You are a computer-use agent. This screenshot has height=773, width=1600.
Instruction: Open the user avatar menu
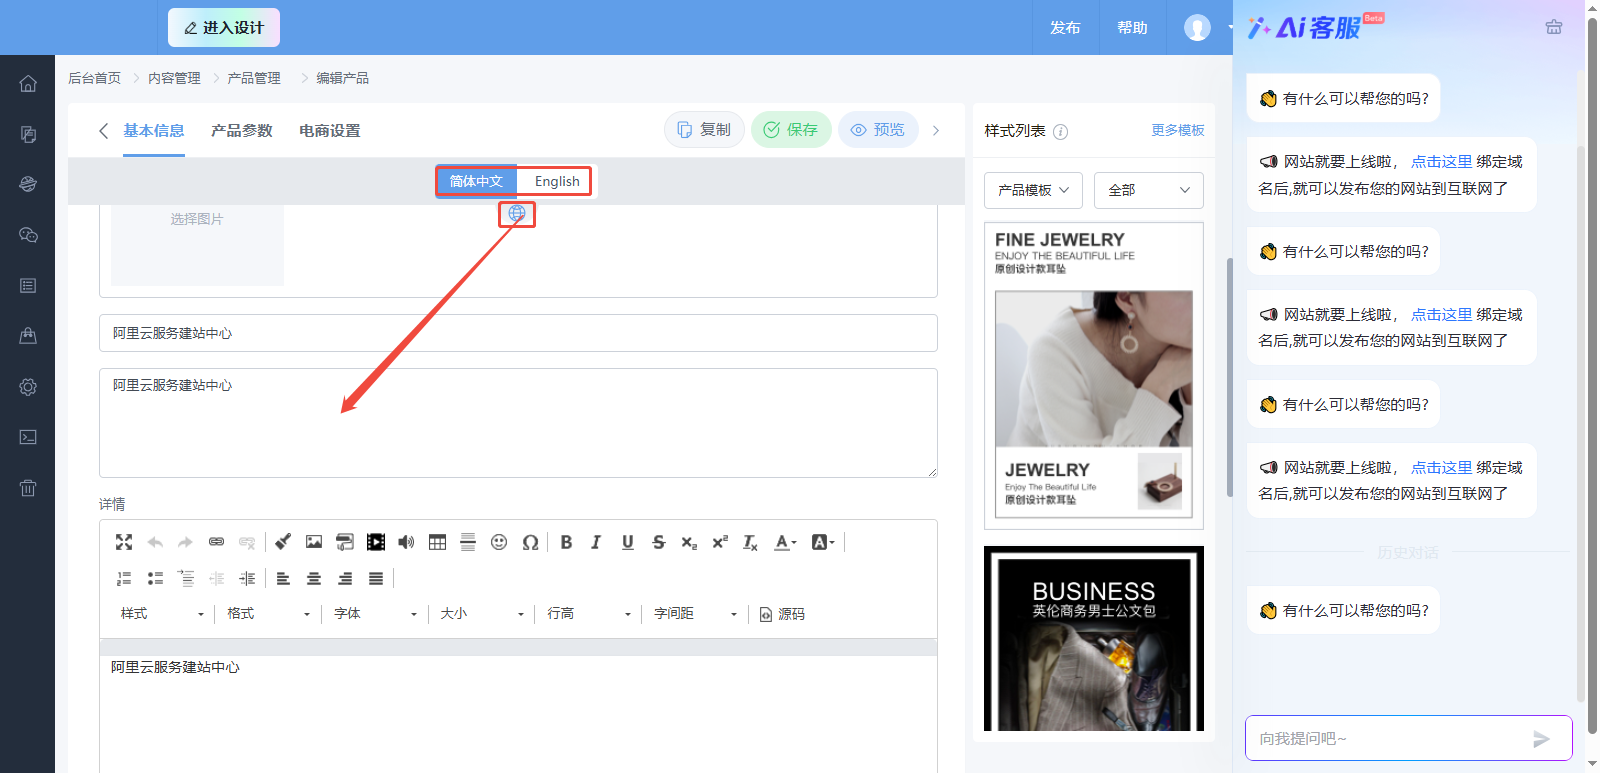1197,28
